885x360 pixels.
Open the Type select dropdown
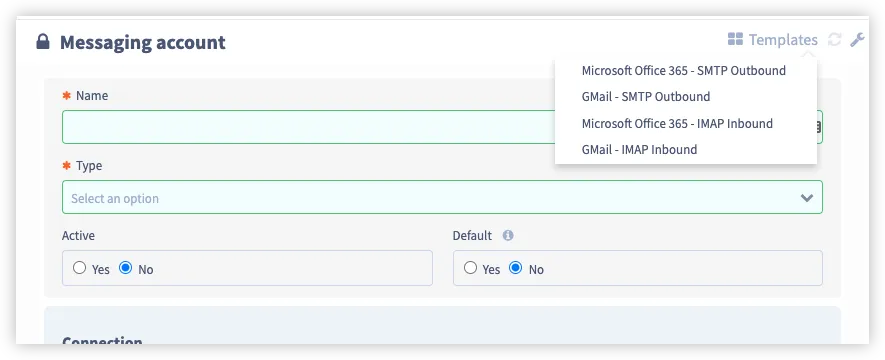click(x=442, y=197)
